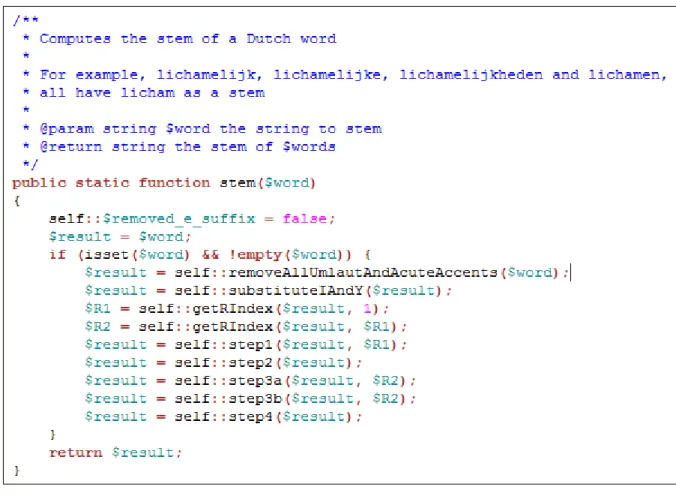Click the '$R2 = self::getRIndex($result, $R1)' line
The image size is (676, 496).
click(x=246, y=327)
